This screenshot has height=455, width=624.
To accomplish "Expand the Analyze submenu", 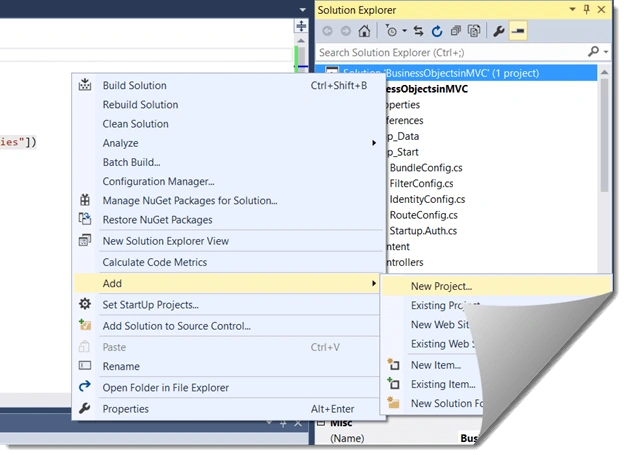I will pos(229,143).
